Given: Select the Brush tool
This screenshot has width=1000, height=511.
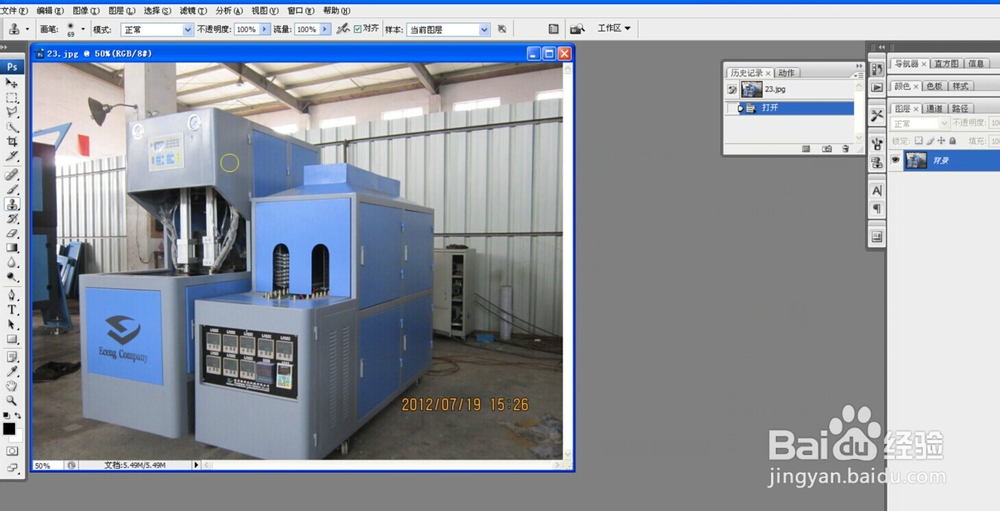Looking at the screenshot, I should pyautogui.click(x=11, y=189).
